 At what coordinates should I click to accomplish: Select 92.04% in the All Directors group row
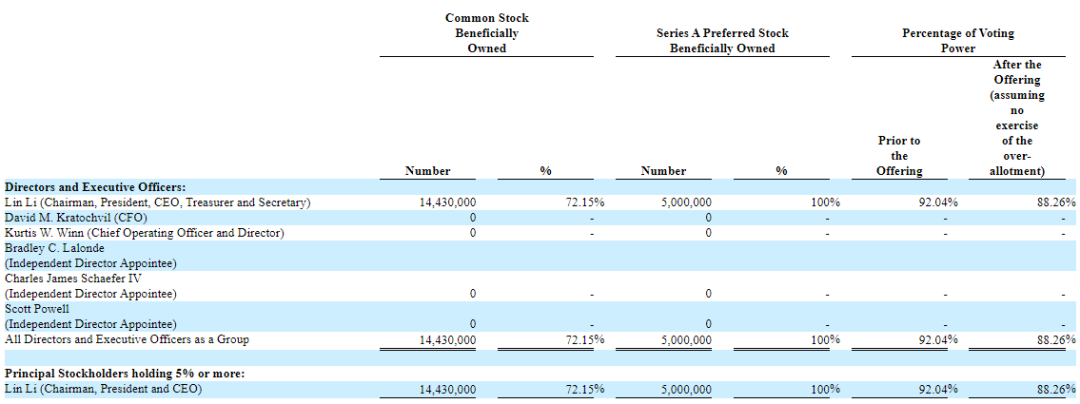(x=938, y=340)
